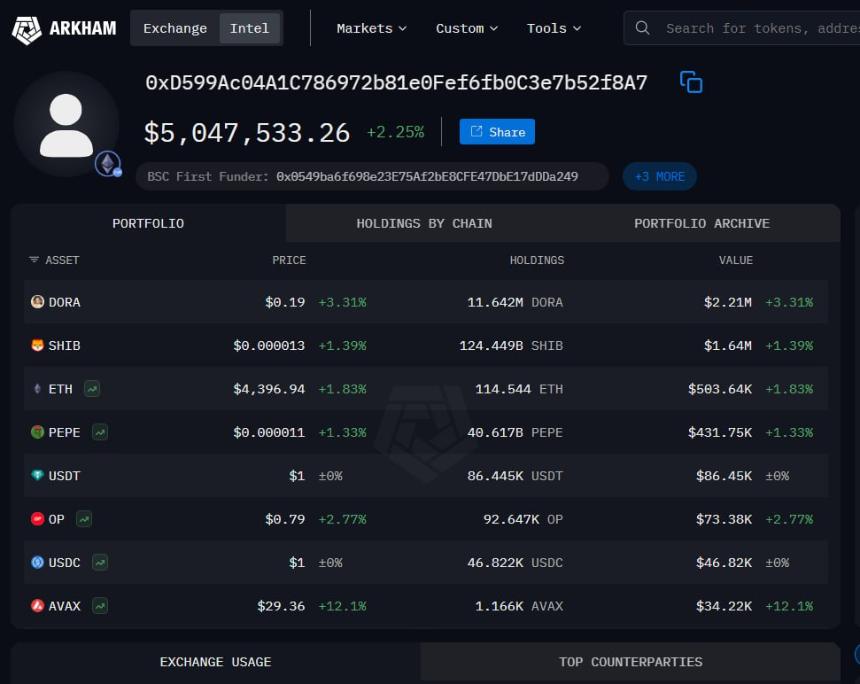Open the chart icon next to USDC
The height and width of the screenshot is (684, 860).
point(102,563)
